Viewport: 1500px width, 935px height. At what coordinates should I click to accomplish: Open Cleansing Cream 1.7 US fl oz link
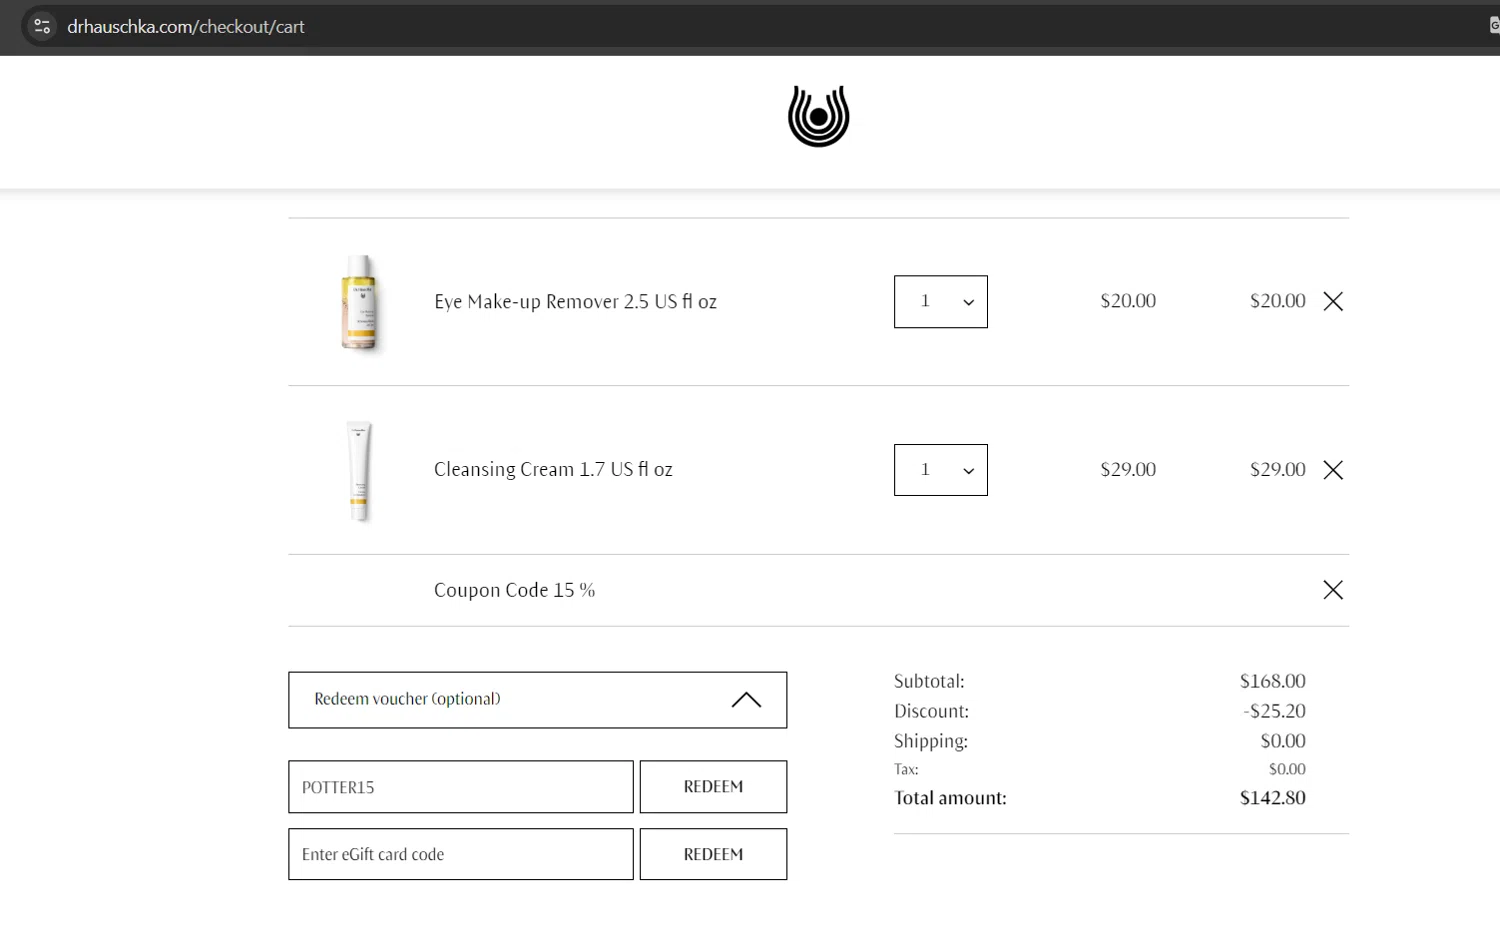(553, 470)
